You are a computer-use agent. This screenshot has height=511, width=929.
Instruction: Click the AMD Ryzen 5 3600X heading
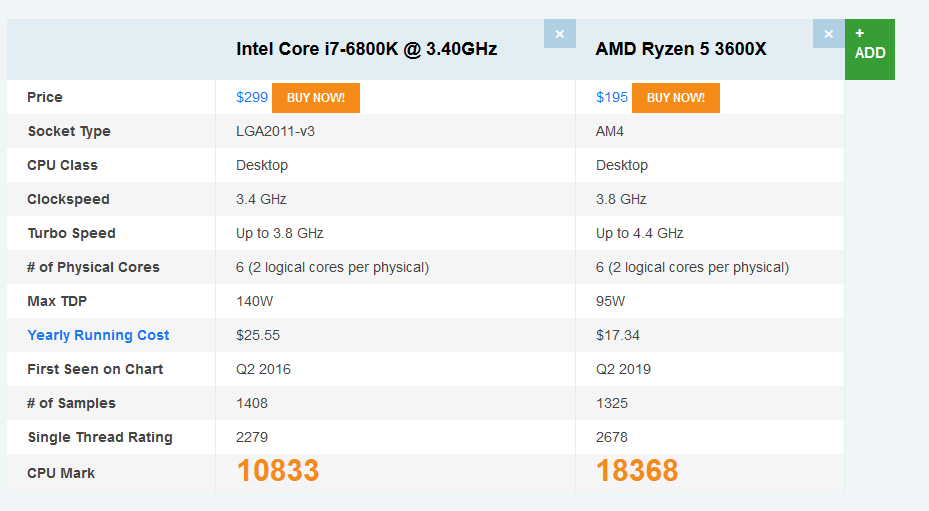681,48
